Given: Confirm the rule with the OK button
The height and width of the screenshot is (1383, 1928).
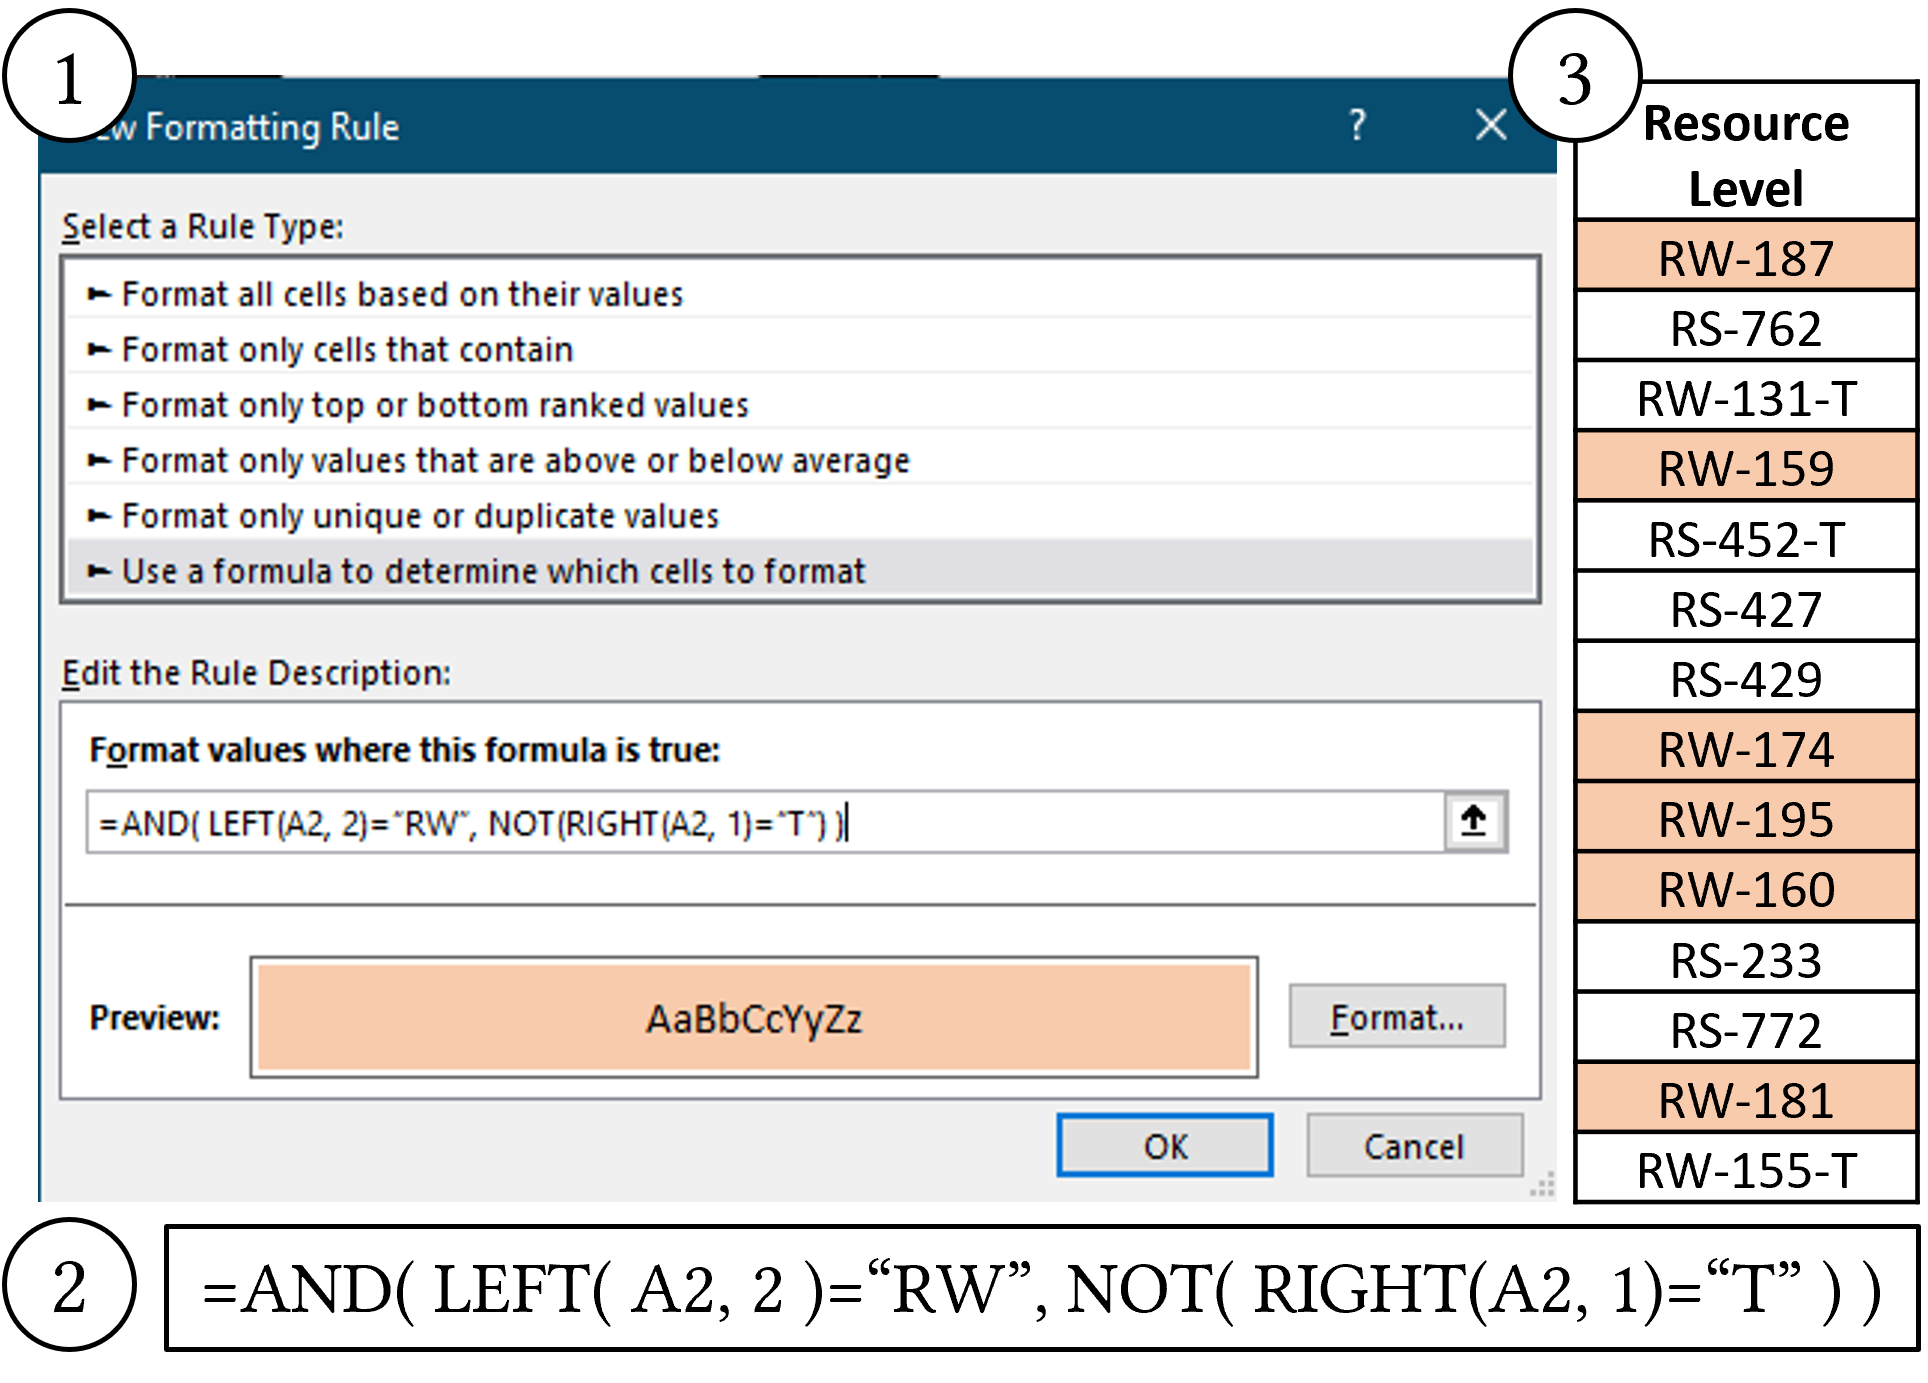Looking at the screenshot, I should click(1163, 1146).
